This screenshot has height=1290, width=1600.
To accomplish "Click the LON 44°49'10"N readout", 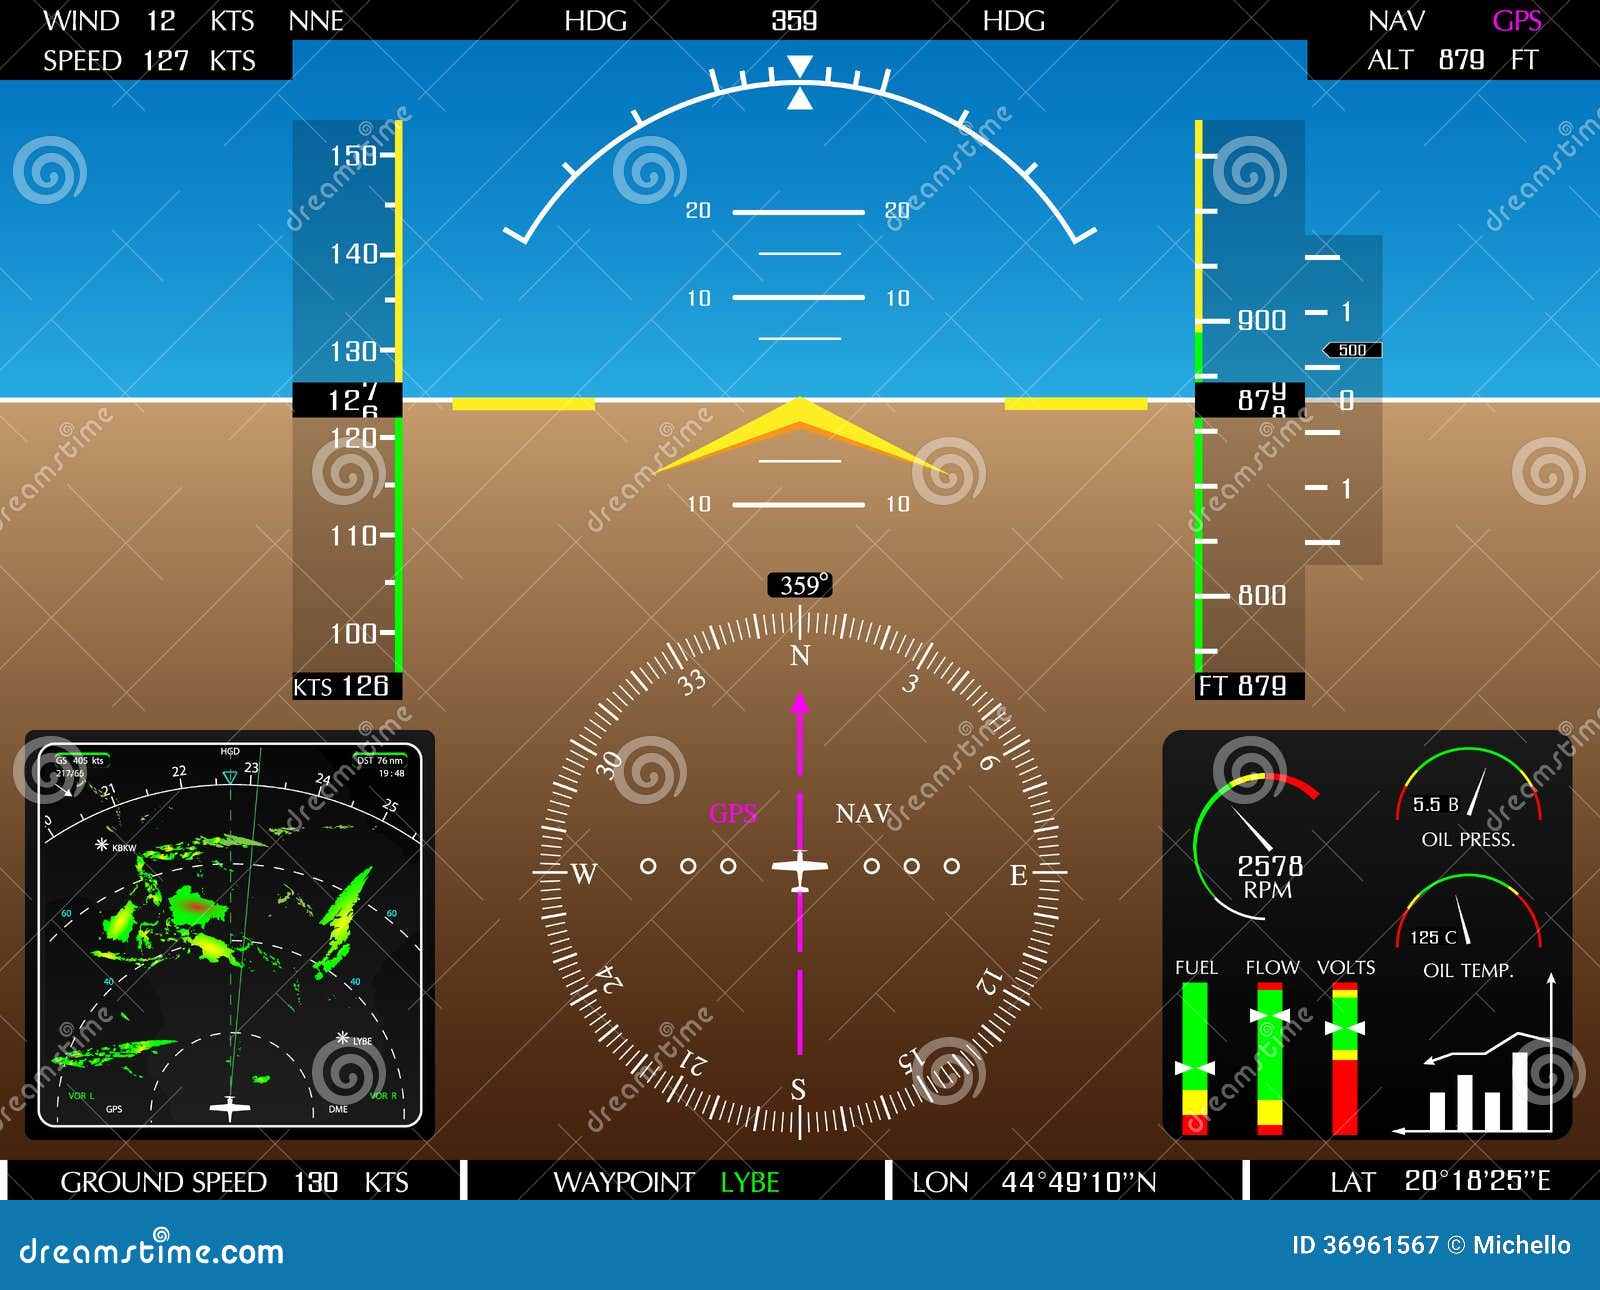I will tap(1034, 1182).
